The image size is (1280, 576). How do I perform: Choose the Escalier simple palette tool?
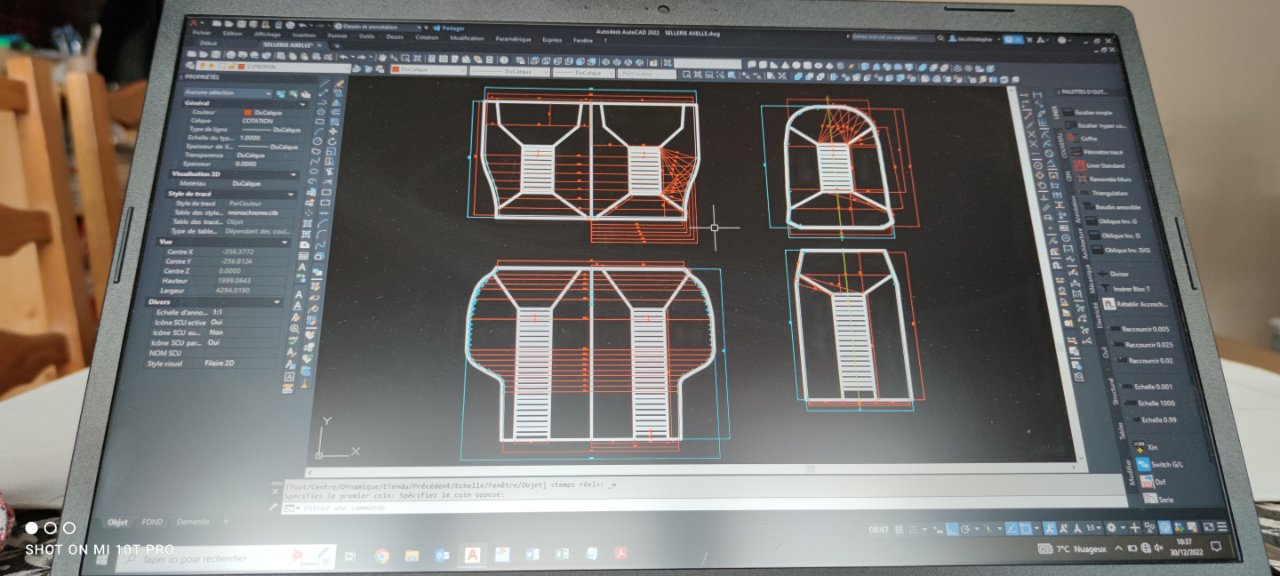point(1097,112)
